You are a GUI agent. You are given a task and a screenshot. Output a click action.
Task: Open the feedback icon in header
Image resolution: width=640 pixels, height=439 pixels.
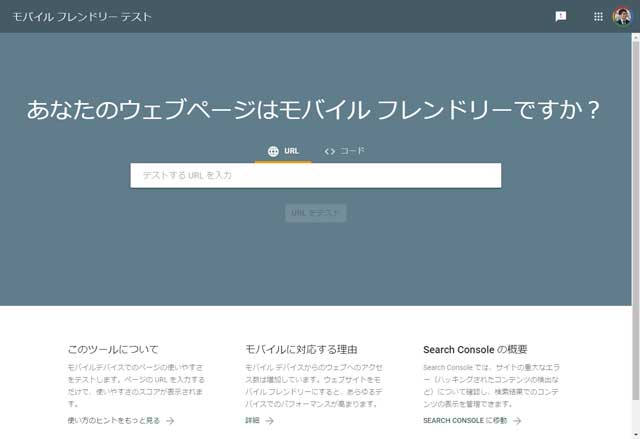click(x=561, y=16)
